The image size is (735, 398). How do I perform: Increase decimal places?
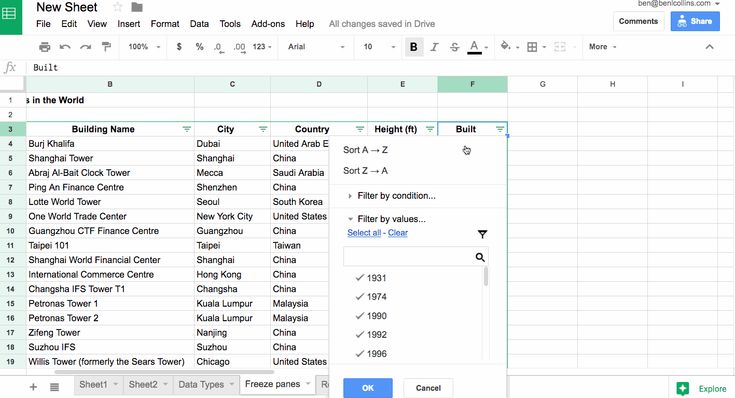tap(239, 47)
